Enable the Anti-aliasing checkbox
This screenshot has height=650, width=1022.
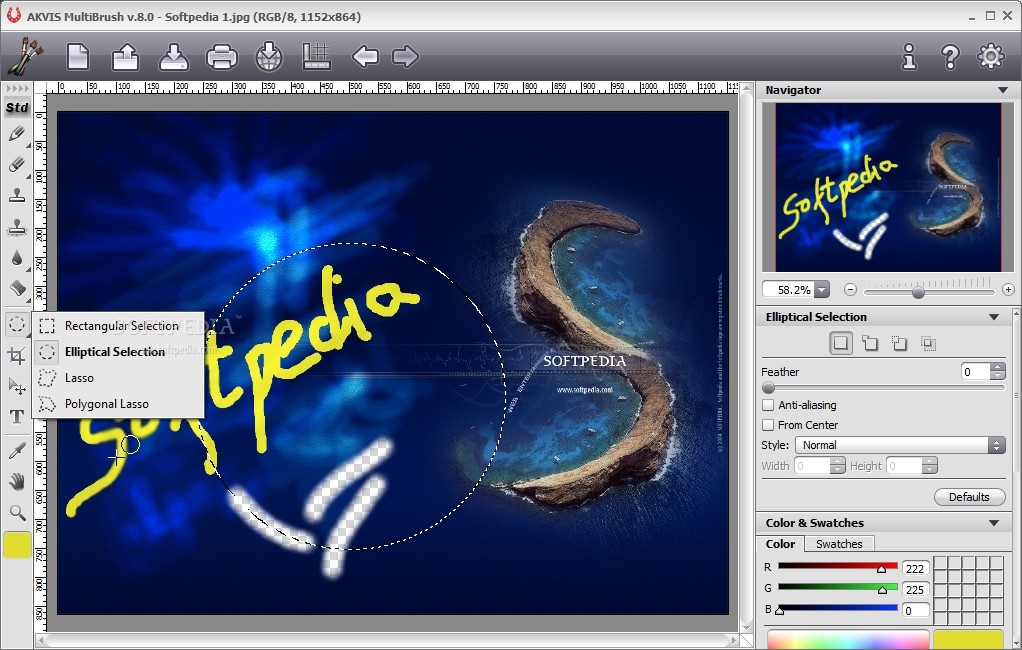(768, 405)
